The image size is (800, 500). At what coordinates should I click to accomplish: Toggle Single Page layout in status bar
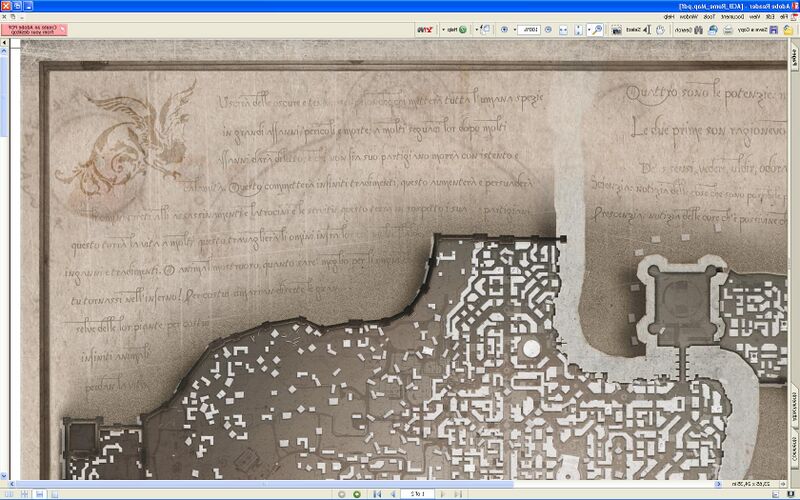(x=55, y=494)
